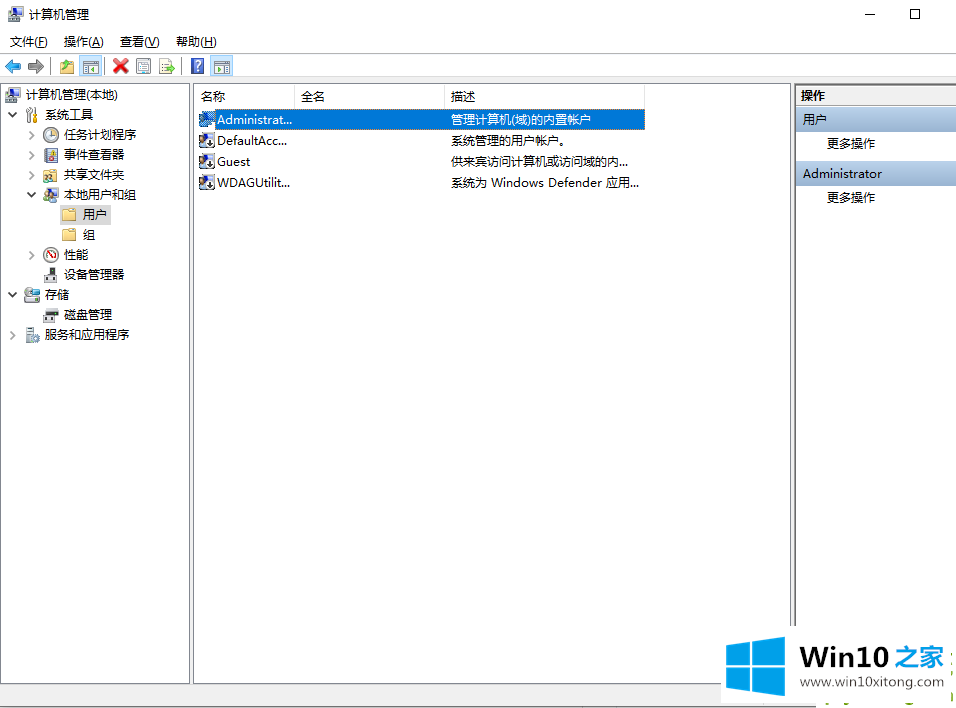Select the WDAGUtilit... name cell

254,182
